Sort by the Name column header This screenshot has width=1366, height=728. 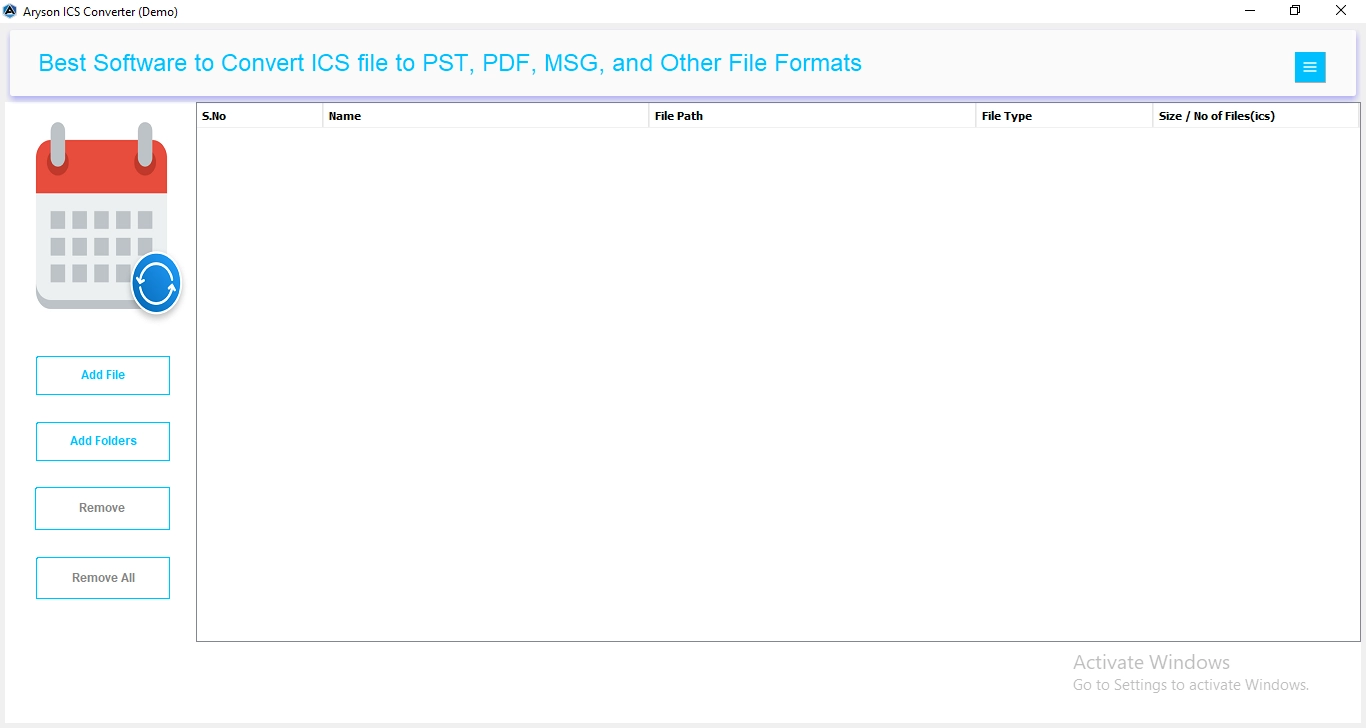pos(486,116)
